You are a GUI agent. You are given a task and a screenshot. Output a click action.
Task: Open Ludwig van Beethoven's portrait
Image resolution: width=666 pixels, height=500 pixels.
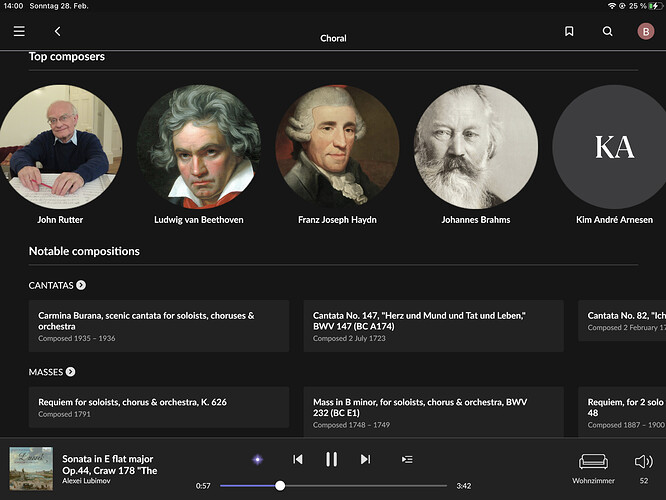click(x=199, y=147)
